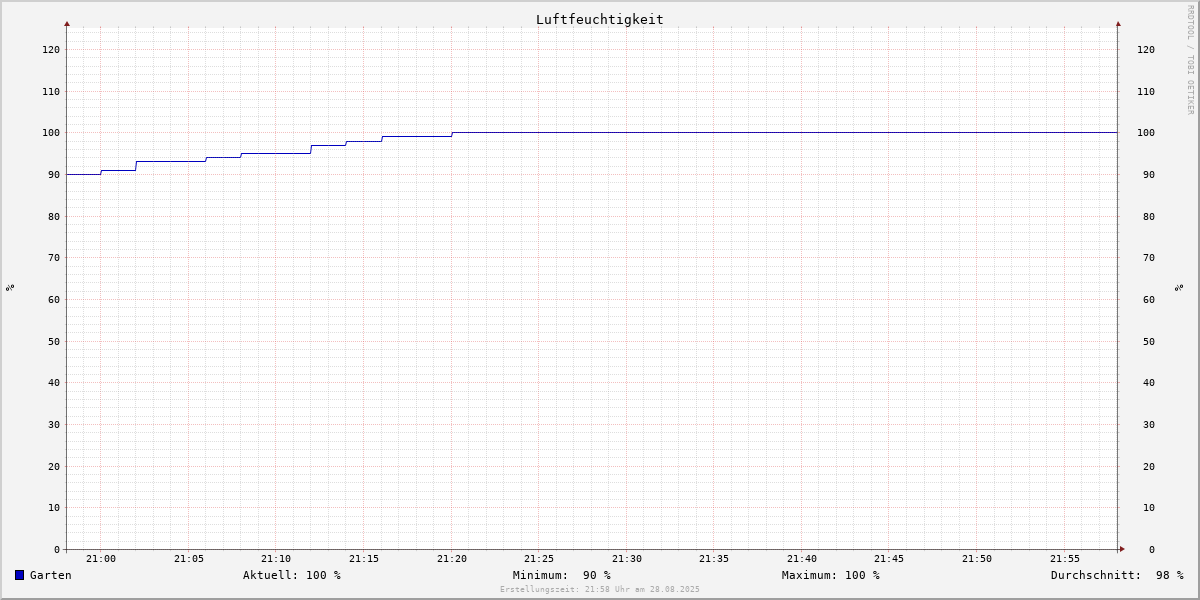Click the left axis 40 label

tap(54, 382)
